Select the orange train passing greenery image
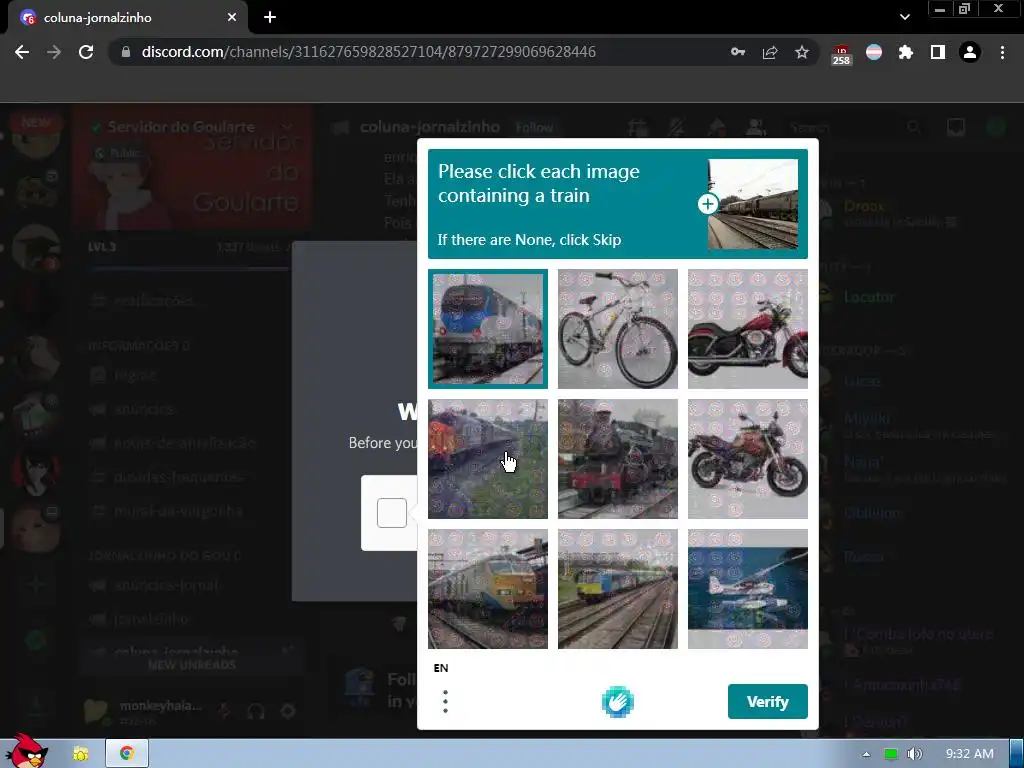Image resolution: width=1024 pixels, height=768 pixels. [x=488, y=458]
